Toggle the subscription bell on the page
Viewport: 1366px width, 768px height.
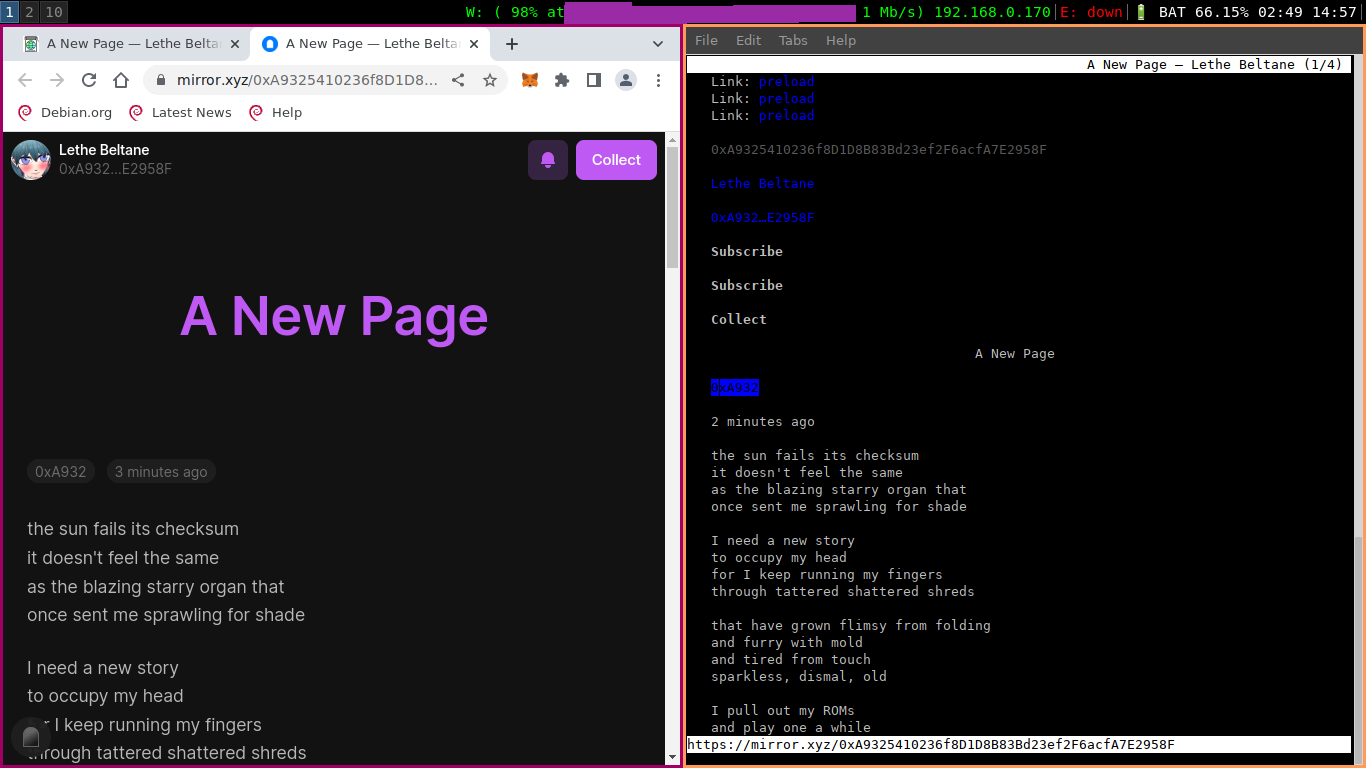547,159
